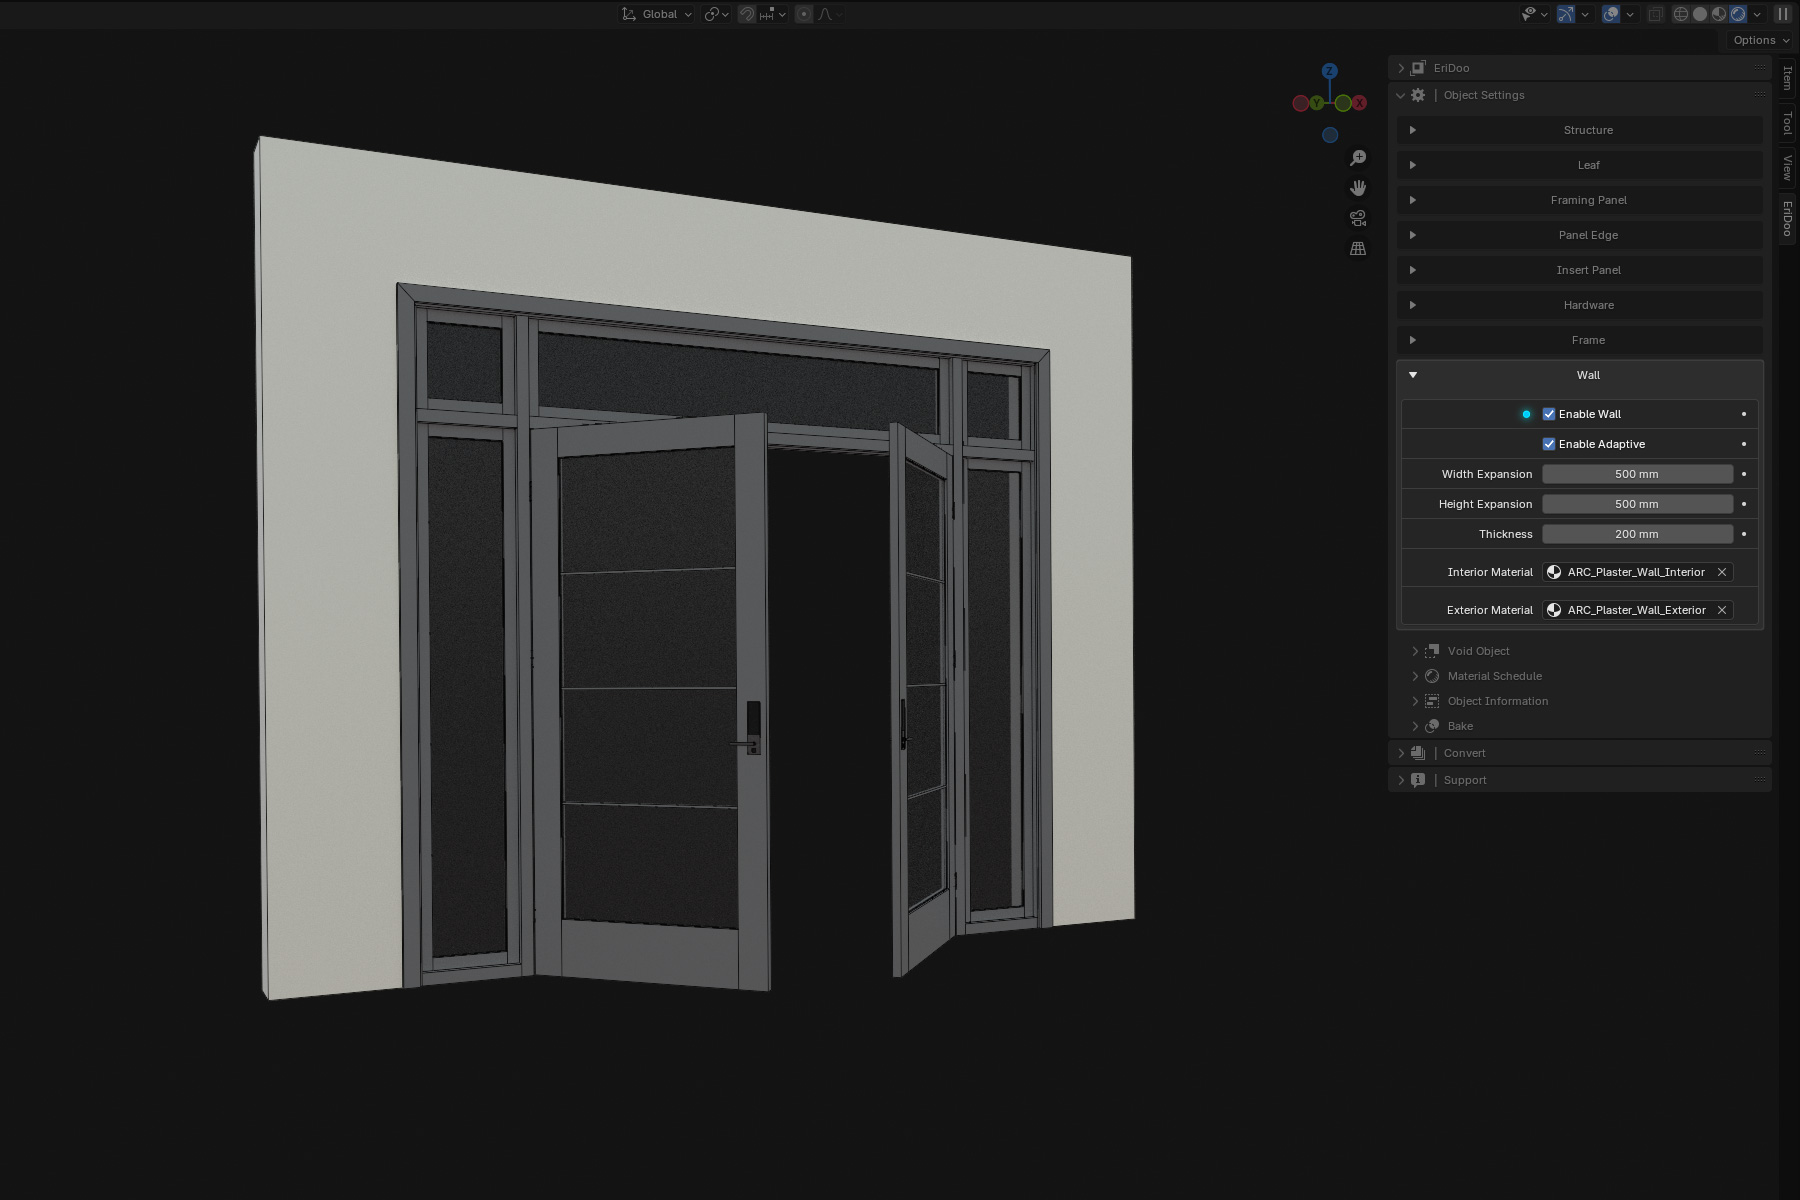Image resolution: width=1800 pixels, height=1200 pixels.
Task: Switch to the Tool sidebar tab
Action: click(x=1788, y=122)
